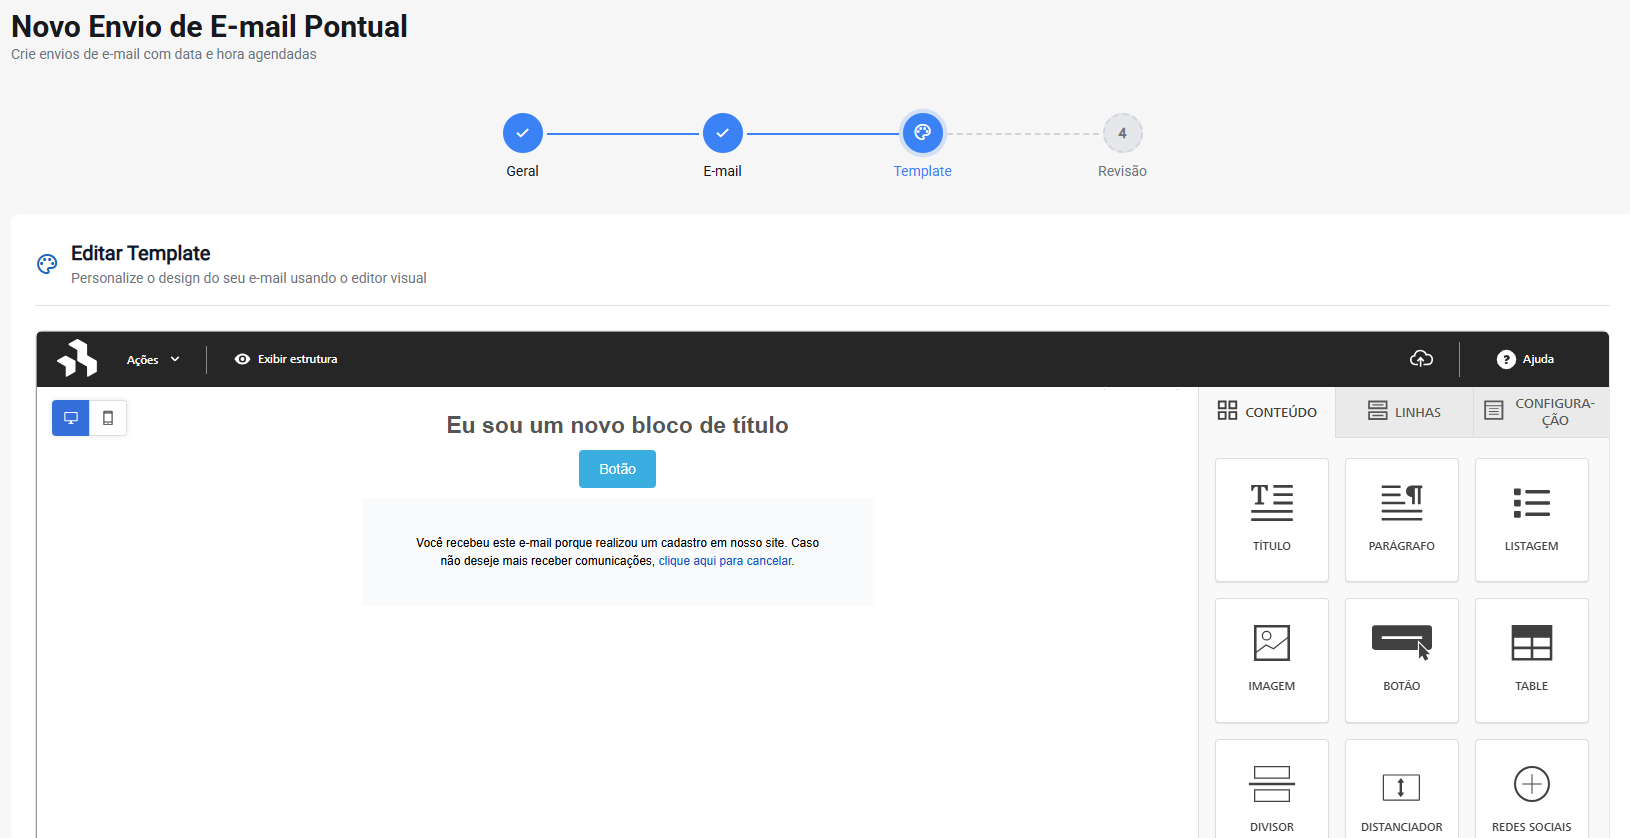Pick the Listagem content block
This screenshot has width=1630, height=838.
point(1531,519)
